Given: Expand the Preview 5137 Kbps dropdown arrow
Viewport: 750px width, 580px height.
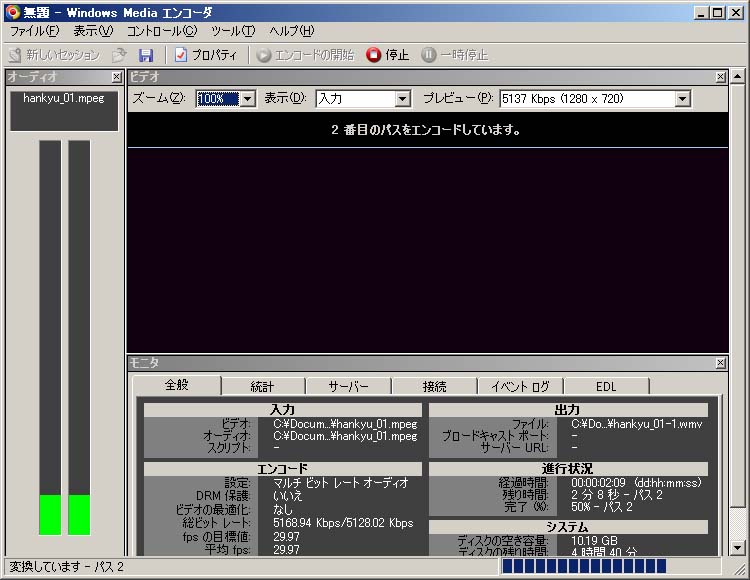Looking at the screenshot, I should click(x=683, y=99).
